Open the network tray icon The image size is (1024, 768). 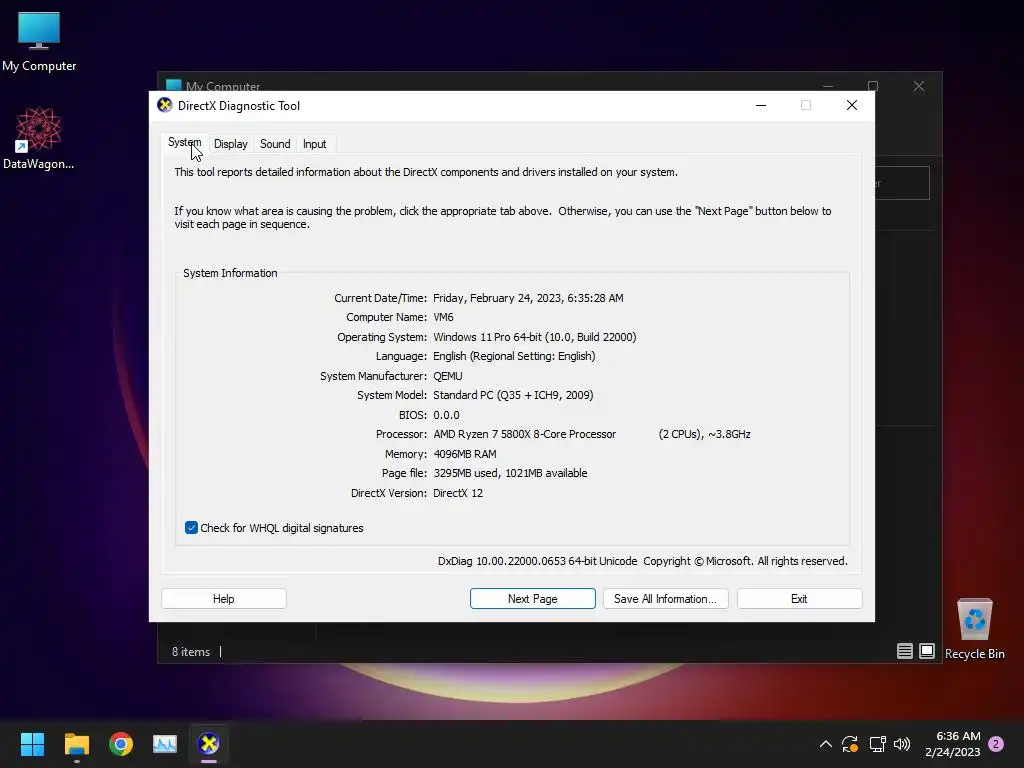coord(877,744)
